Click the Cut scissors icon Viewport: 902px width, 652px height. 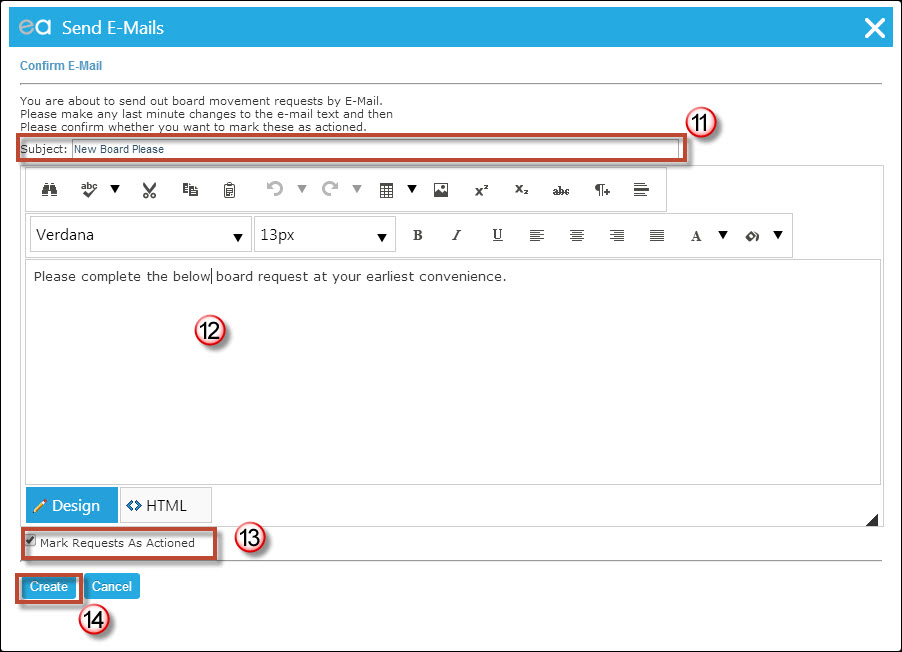point(150,190)
